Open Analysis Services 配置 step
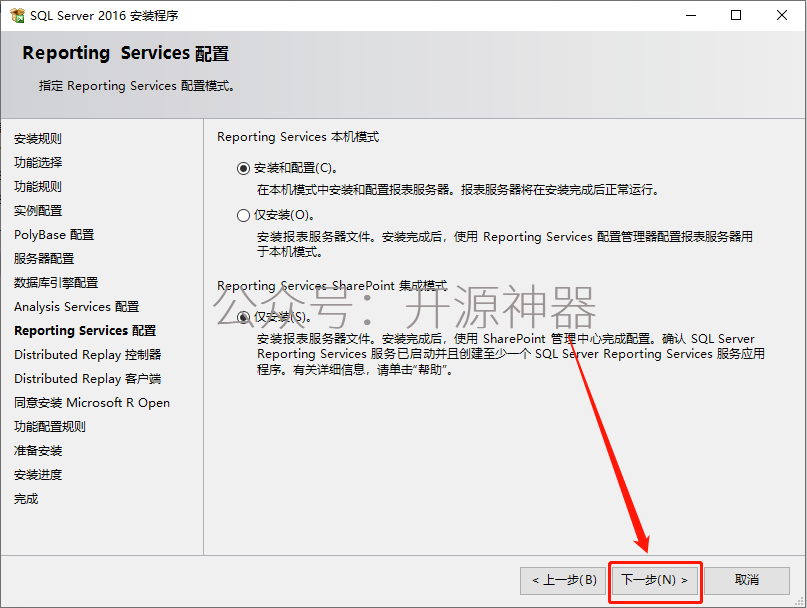Screen dimensions: 807x608 77,307
